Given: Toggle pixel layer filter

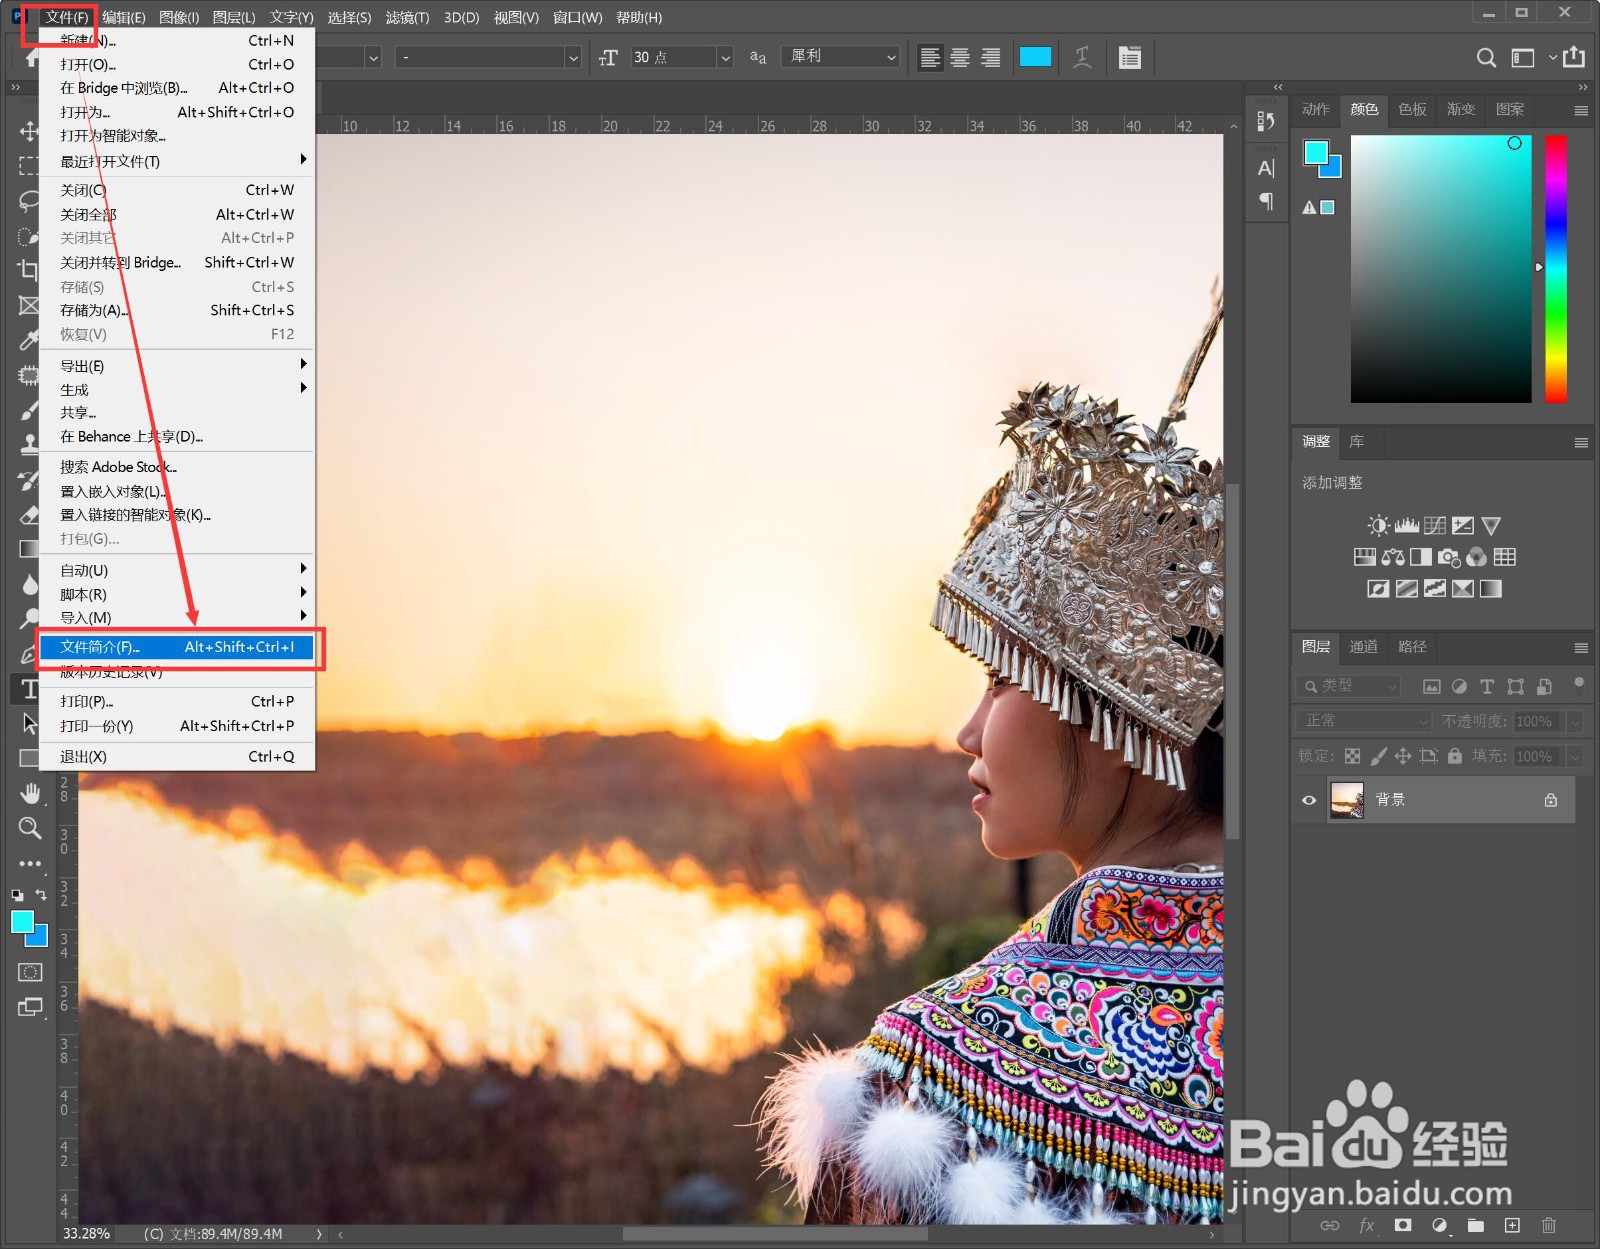Looking at the screenshot, I should click(x=1432, y=686).
